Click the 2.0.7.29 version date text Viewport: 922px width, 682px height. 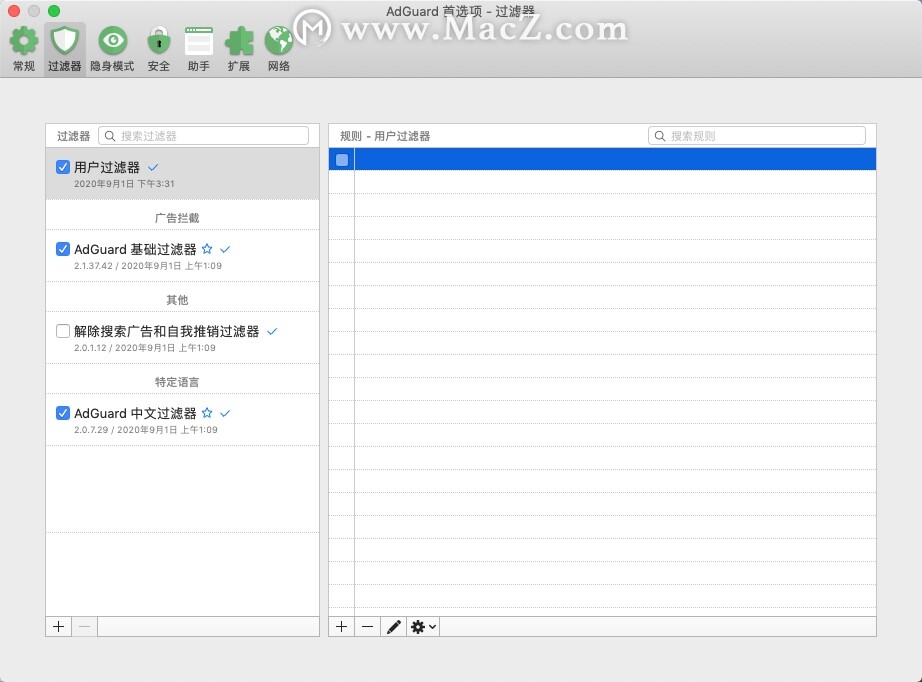(x=146, y=430)
